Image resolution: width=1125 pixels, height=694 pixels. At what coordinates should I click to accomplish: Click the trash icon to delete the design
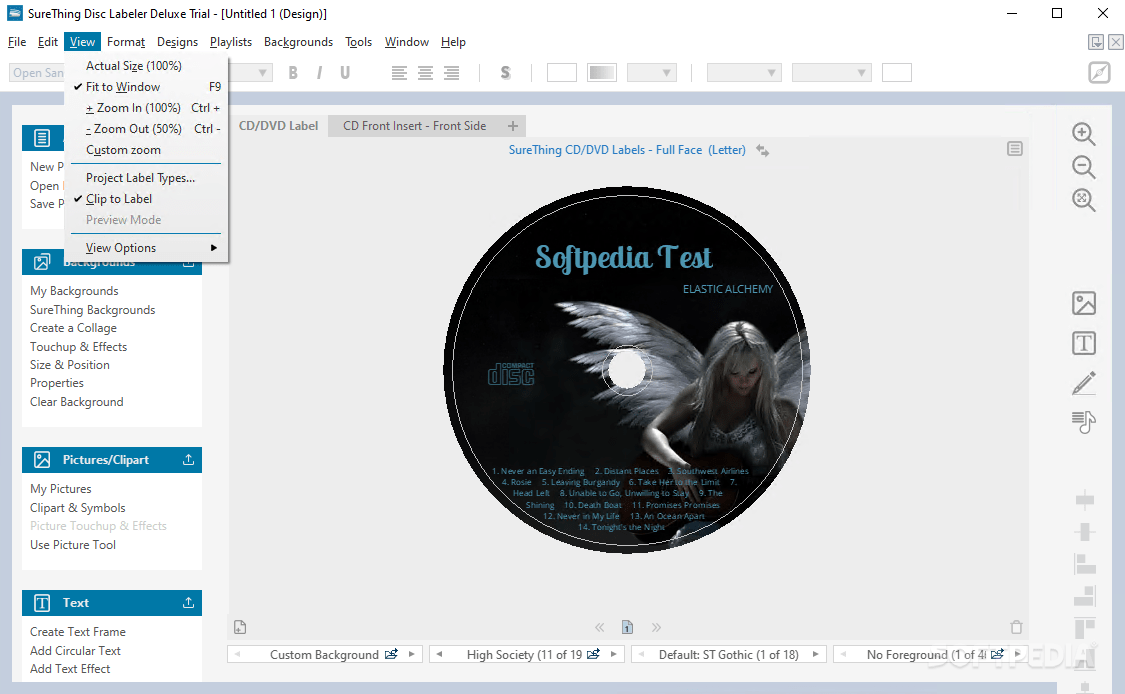coord(1016,626)
